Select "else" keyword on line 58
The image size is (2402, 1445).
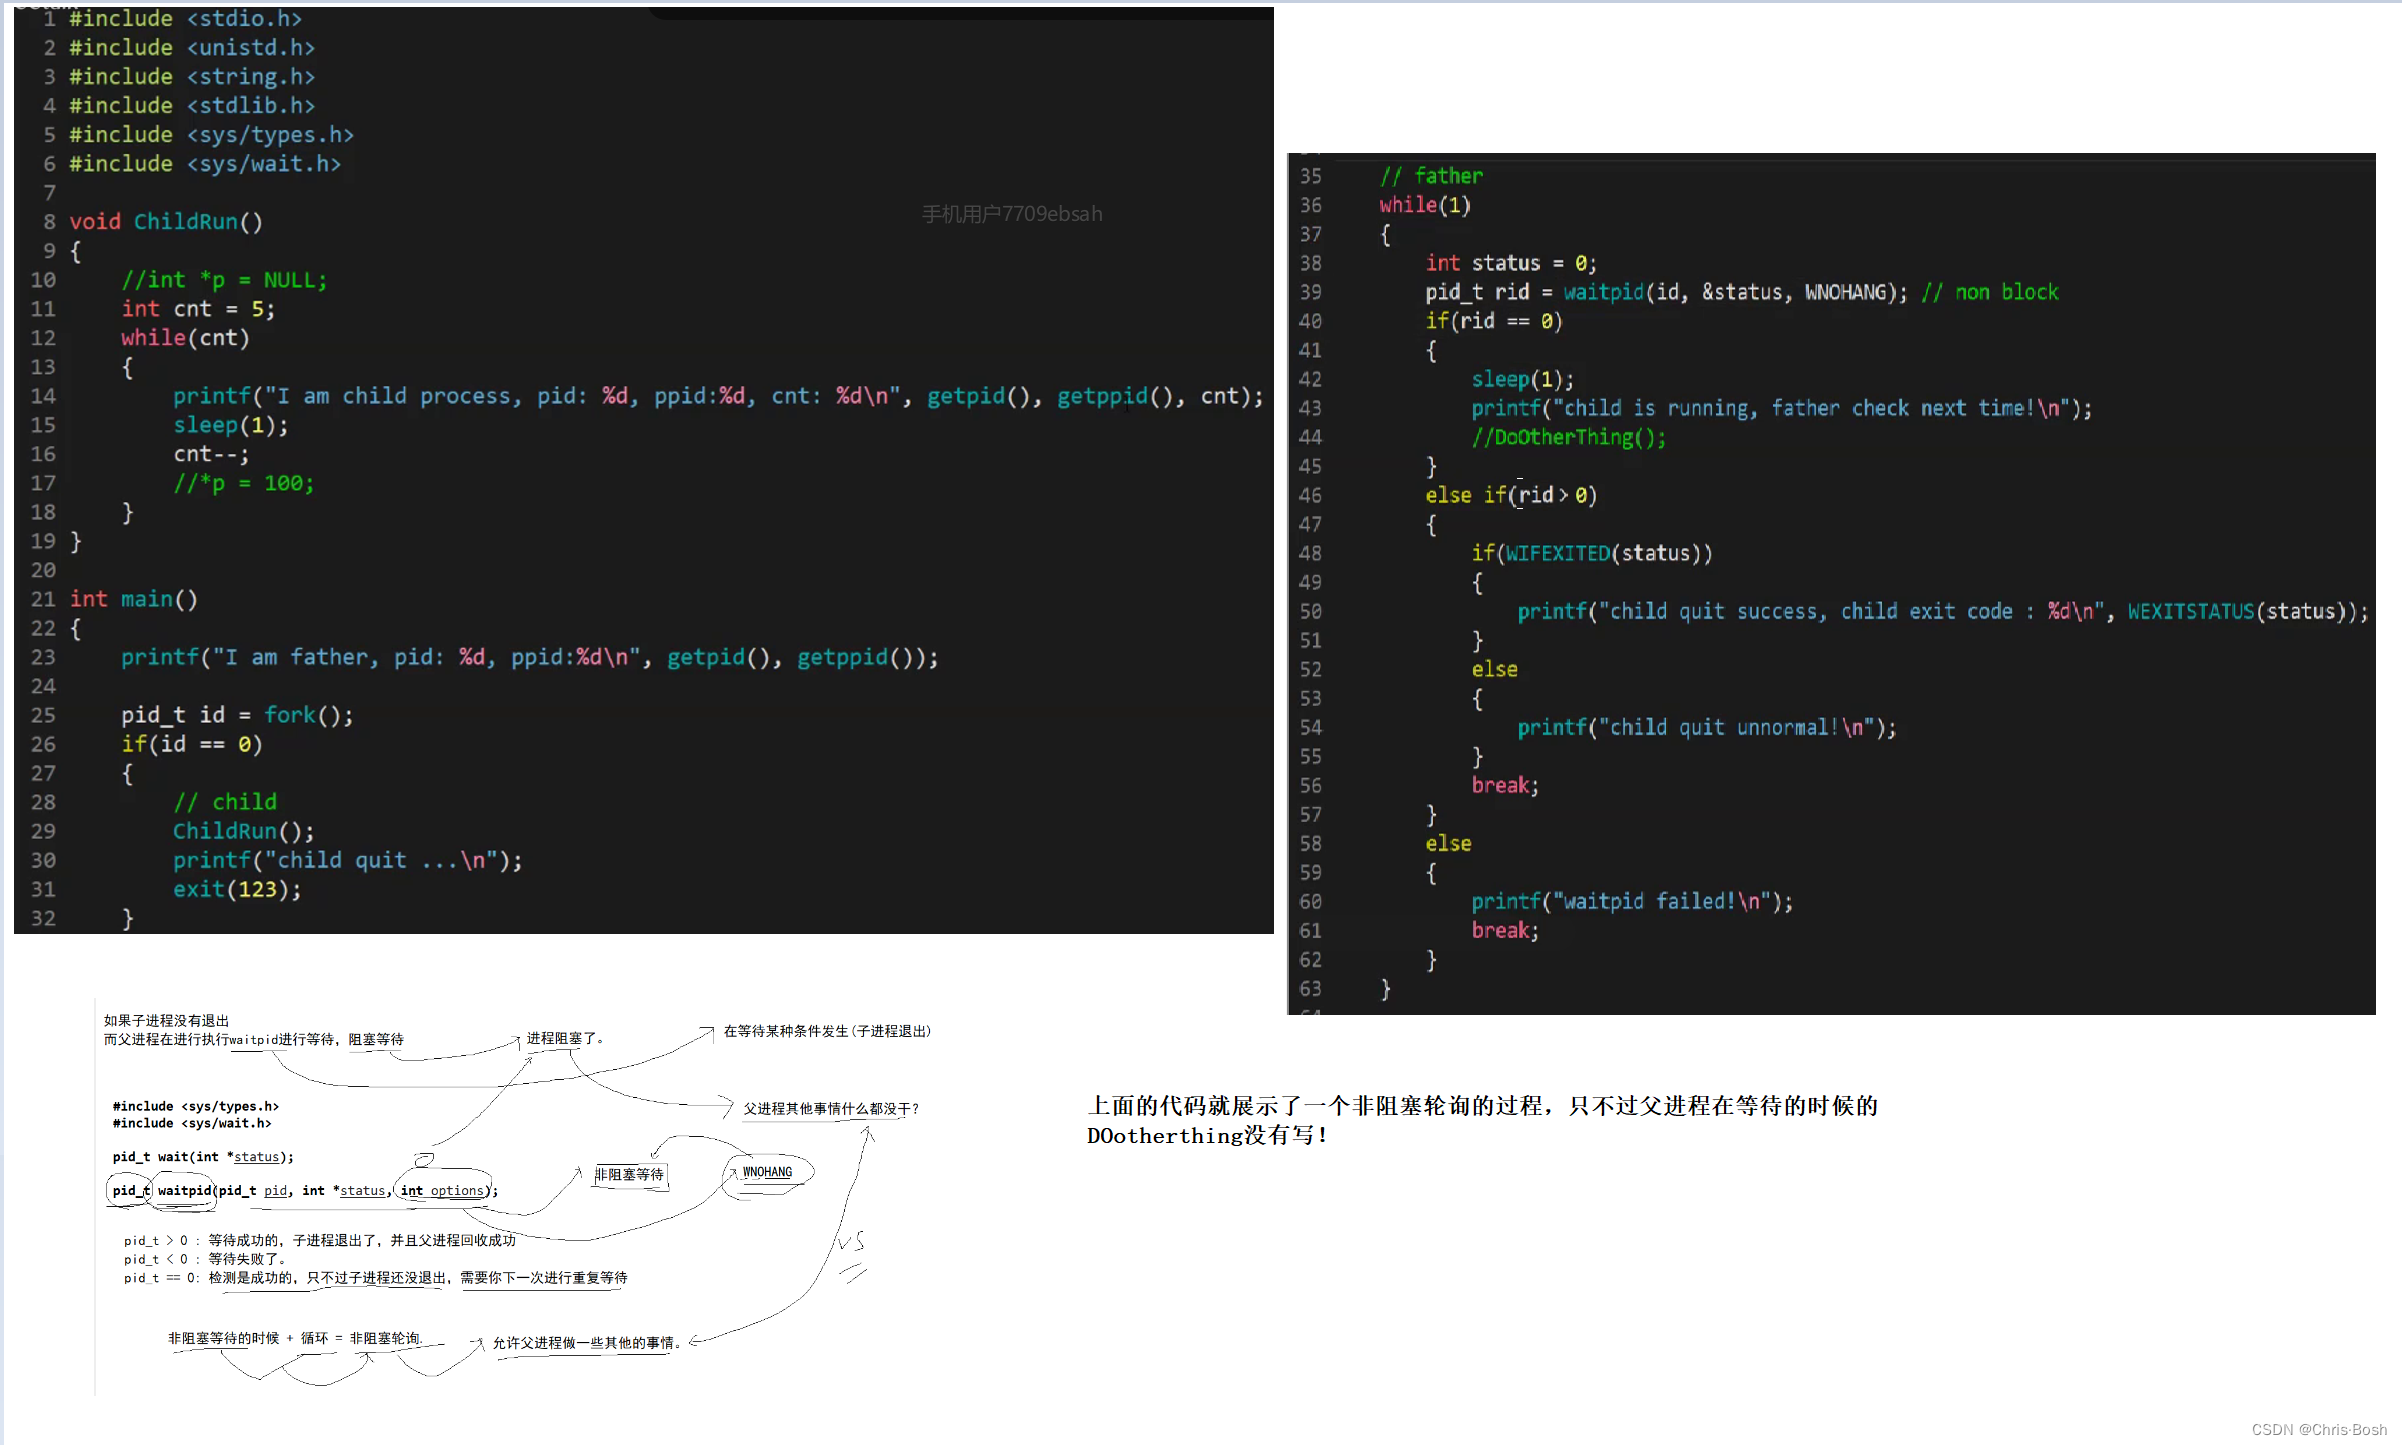(1448, 844)
